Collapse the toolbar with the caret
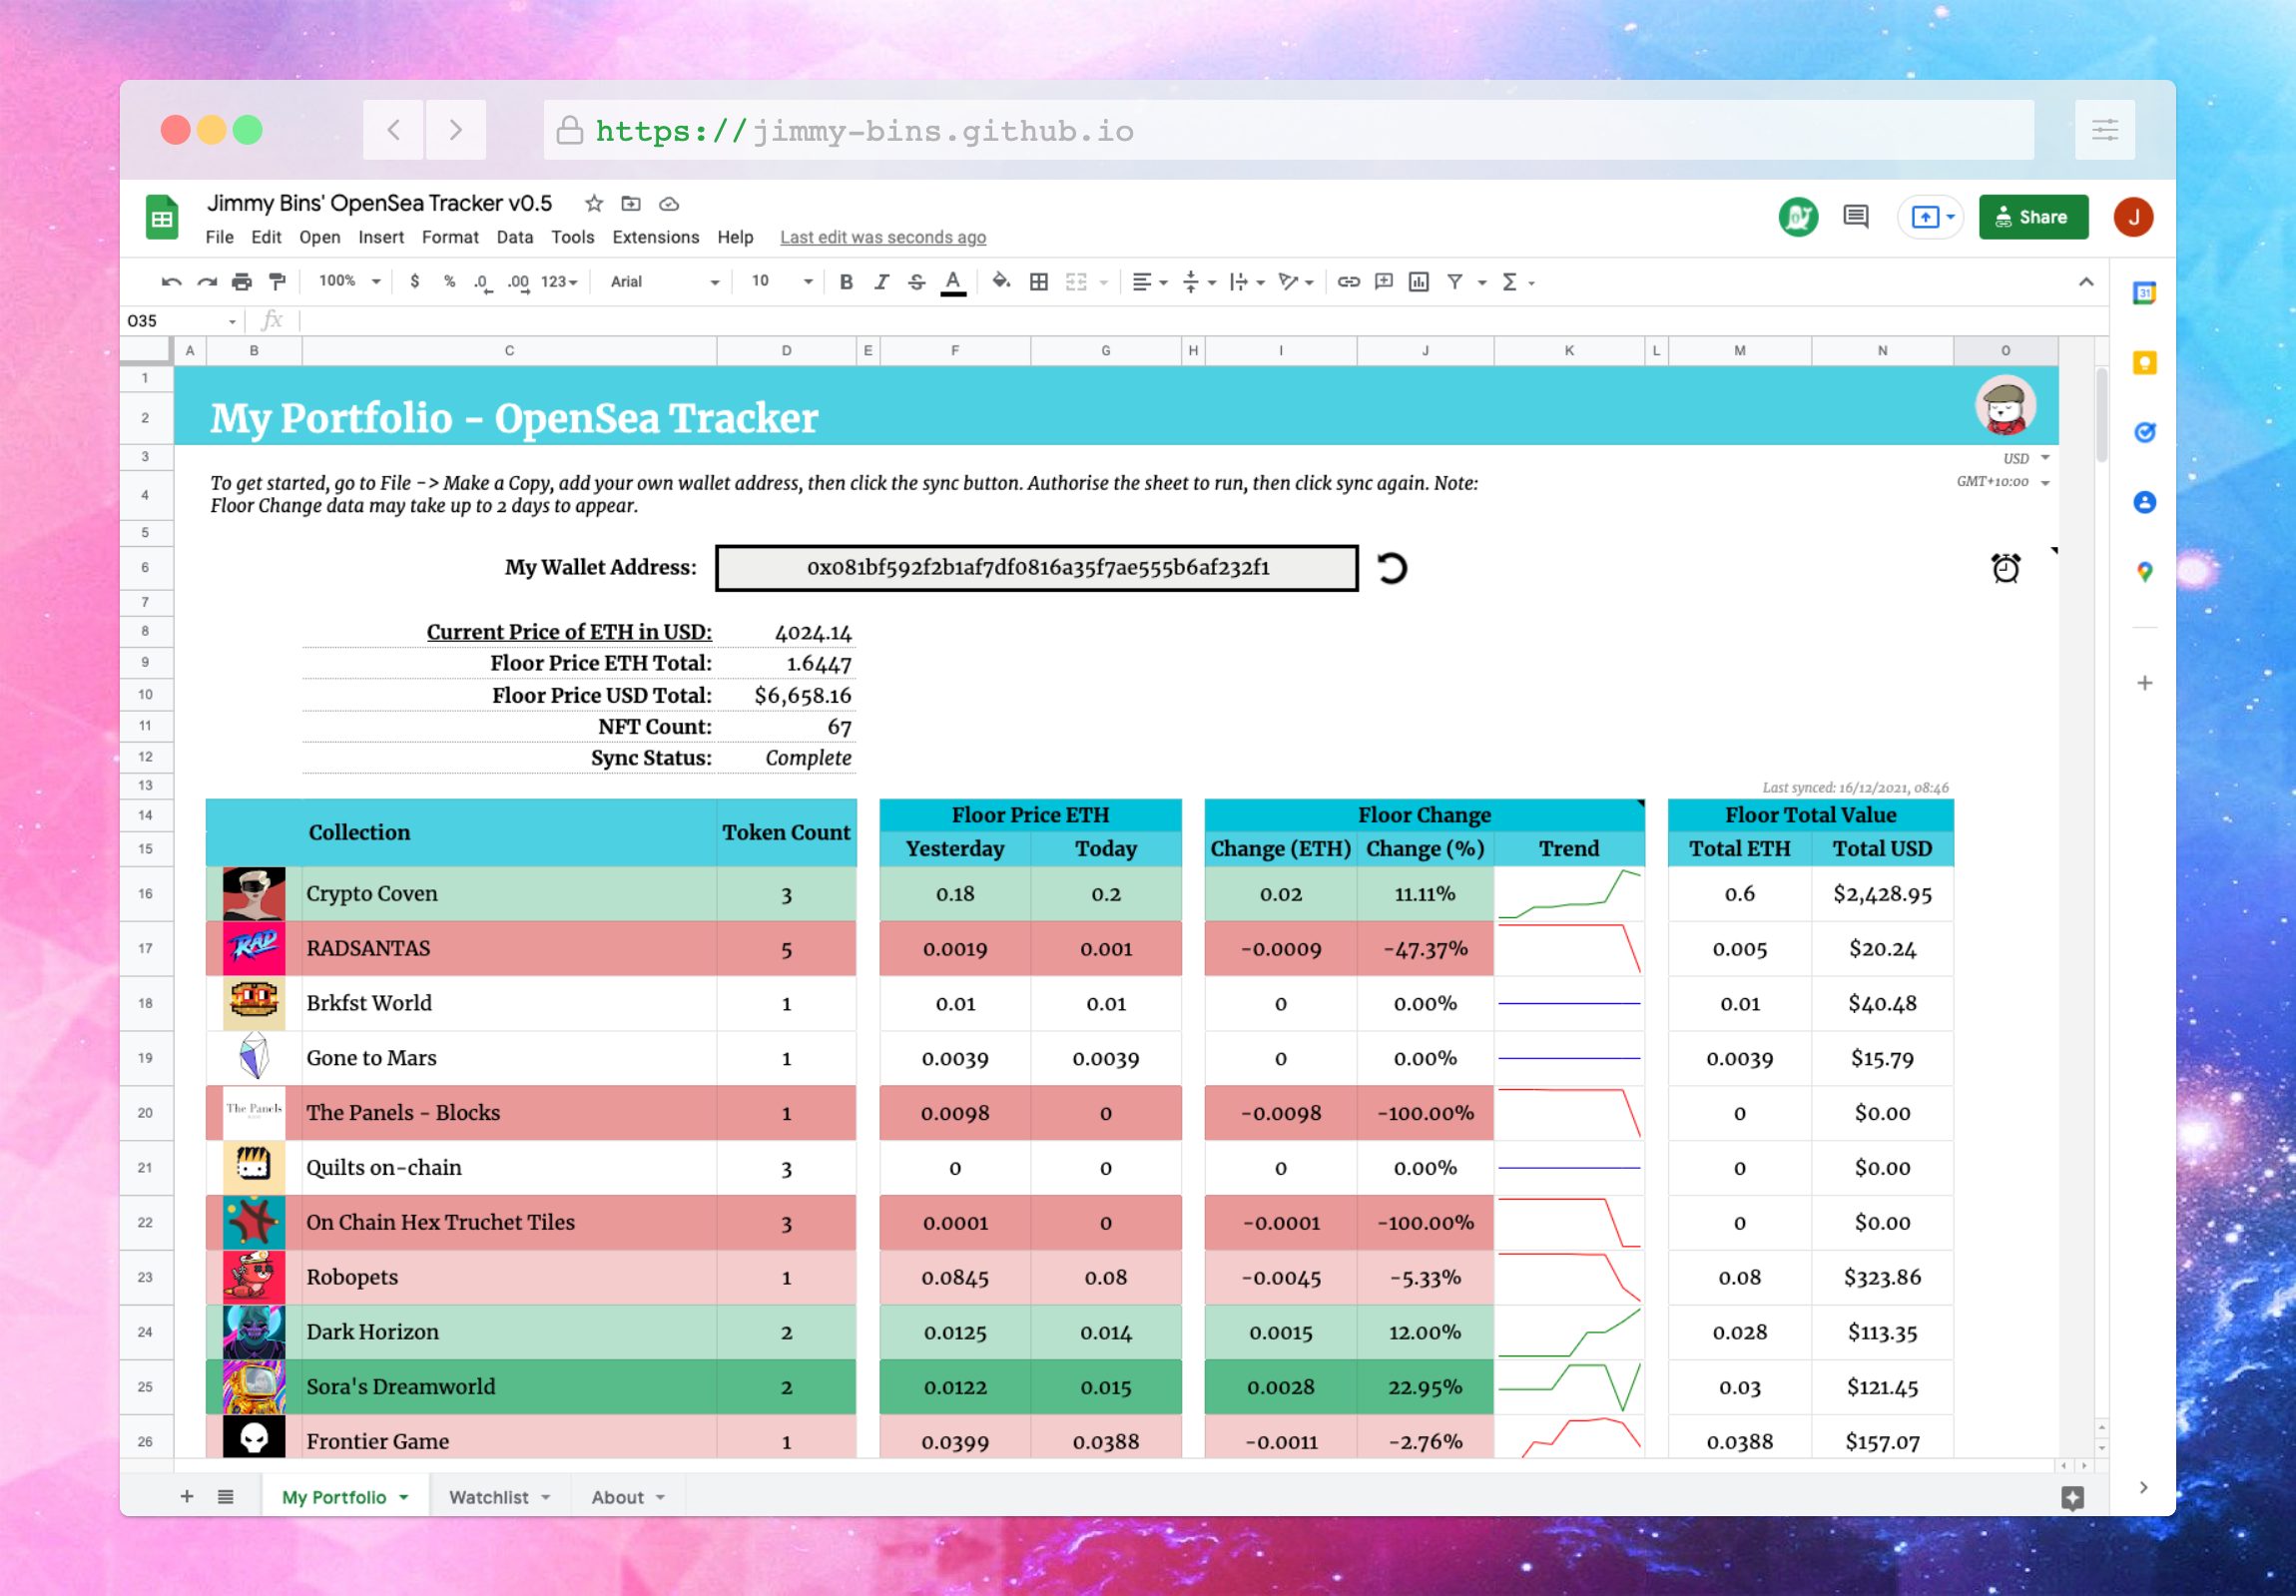Viewport: 2296px width, 1596px height. click(2086, 282)
